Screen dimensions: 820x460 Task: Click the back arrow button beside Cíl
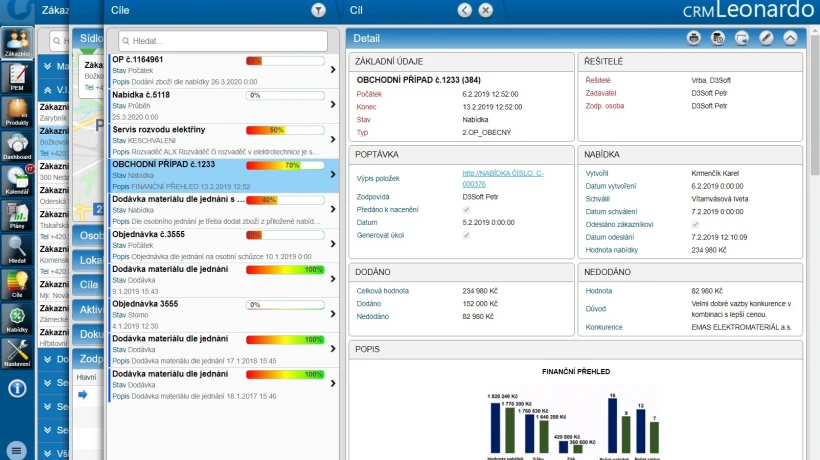[464, 10]
